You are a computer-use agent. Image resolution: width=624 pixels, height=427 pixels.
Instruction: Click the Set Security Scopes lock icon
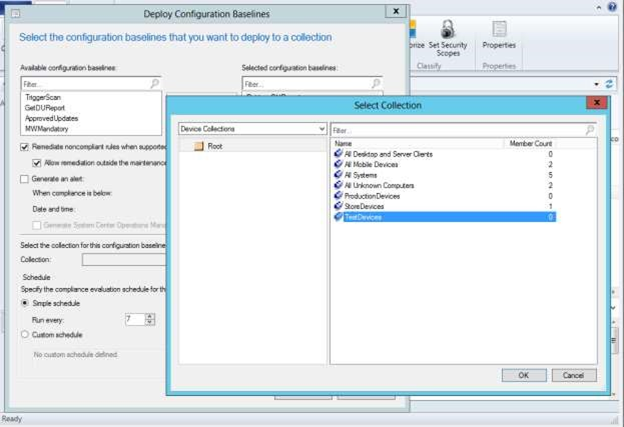click(447, 30)
